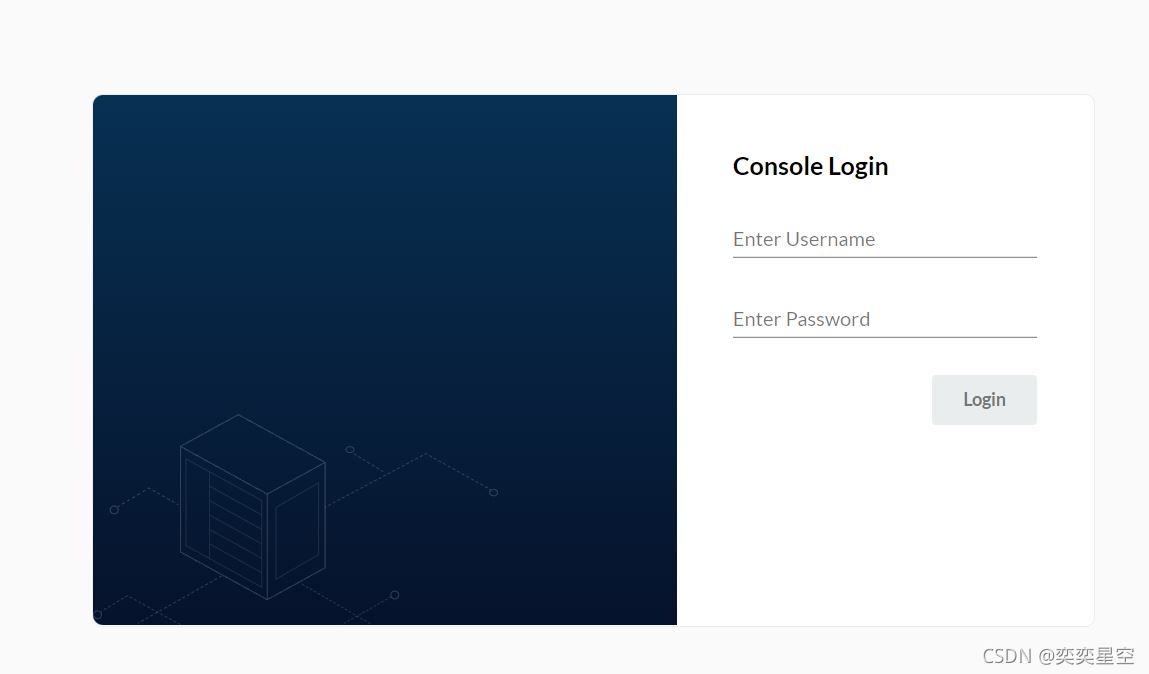
Task: Click the underline beneath Enter Password
Action: (x=884, y=337)
